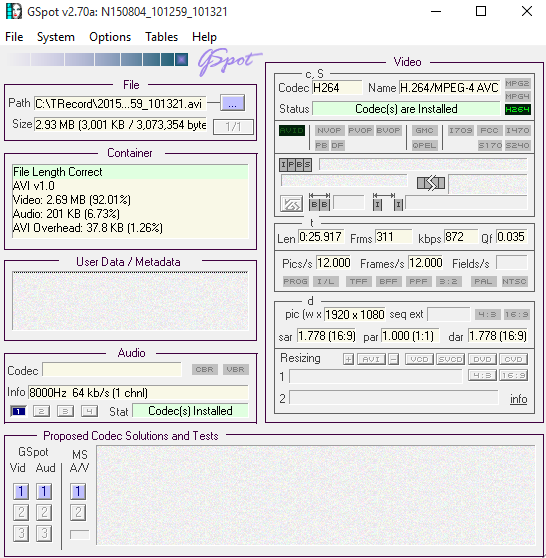The height and width of the screenshot is (558, 546).
Task: Click the BFF indicator
Action: pyautogui.click(x=388, y=281)
